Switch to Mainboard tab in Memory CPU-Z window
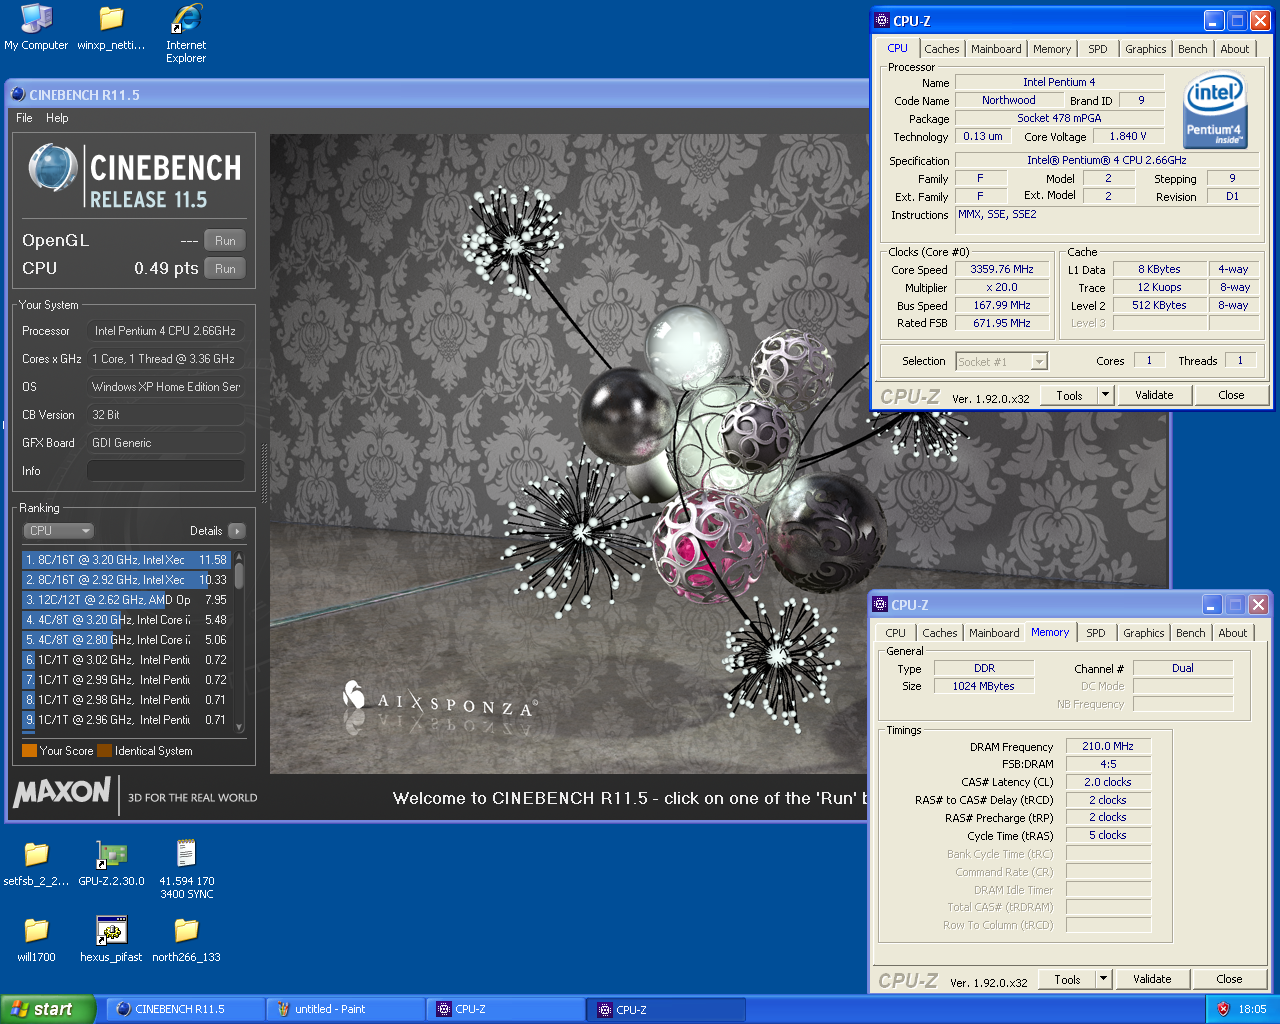The width and height of the screenshot is (1280, 1024). point(994,633)
